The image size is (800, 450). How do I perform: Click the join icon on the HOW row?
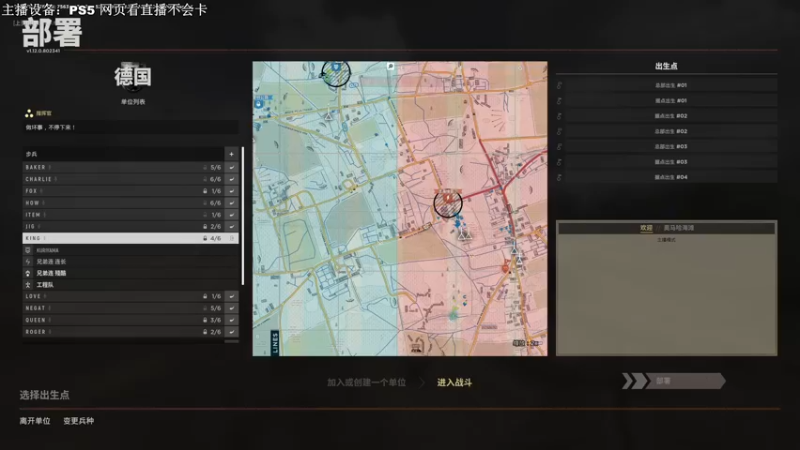click(x=232, y=203)
